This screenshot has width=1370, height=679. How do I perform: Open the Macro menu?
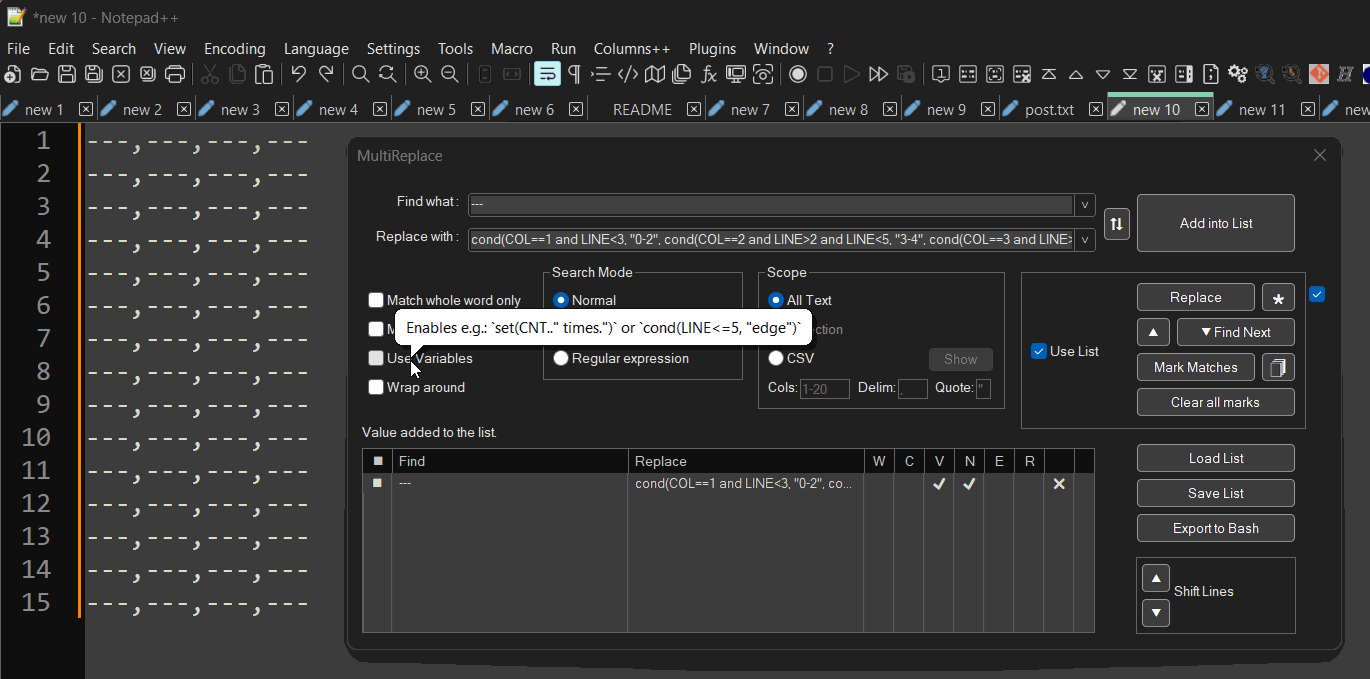pyautogui.click(x=512, y=48)
